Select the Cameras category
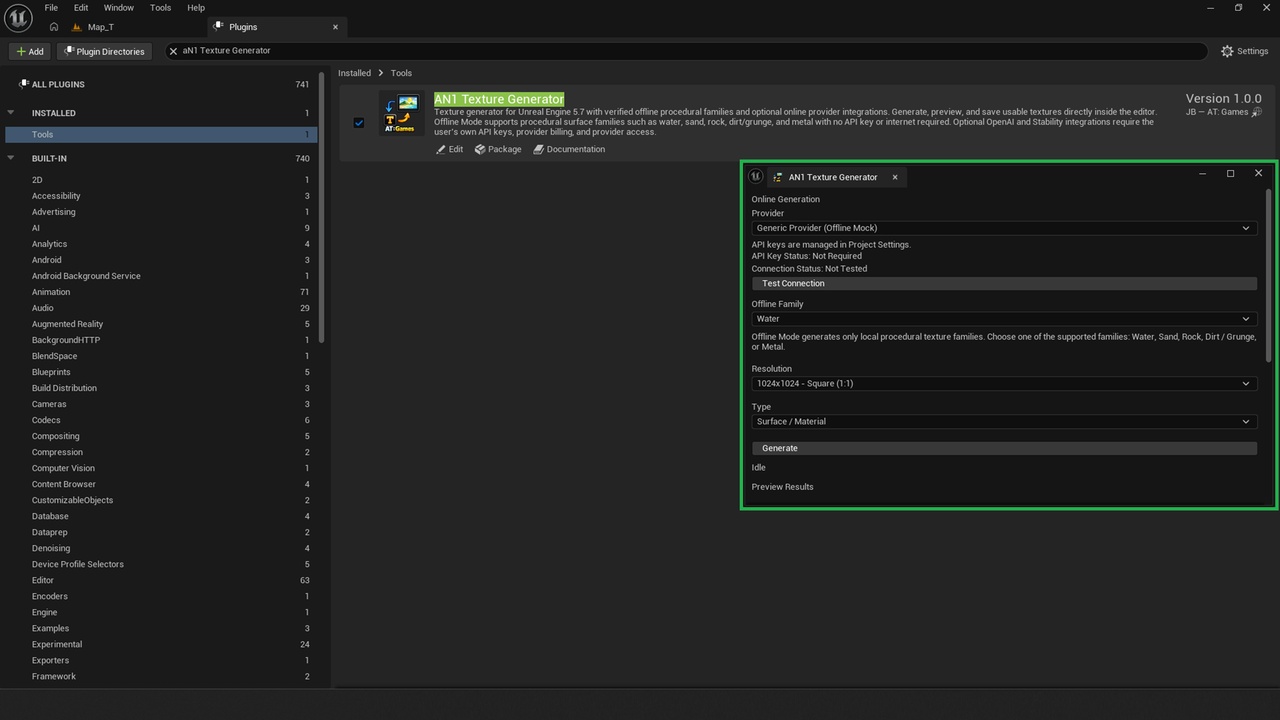This screenshot has width=1280, height=720. pos(160,404)
